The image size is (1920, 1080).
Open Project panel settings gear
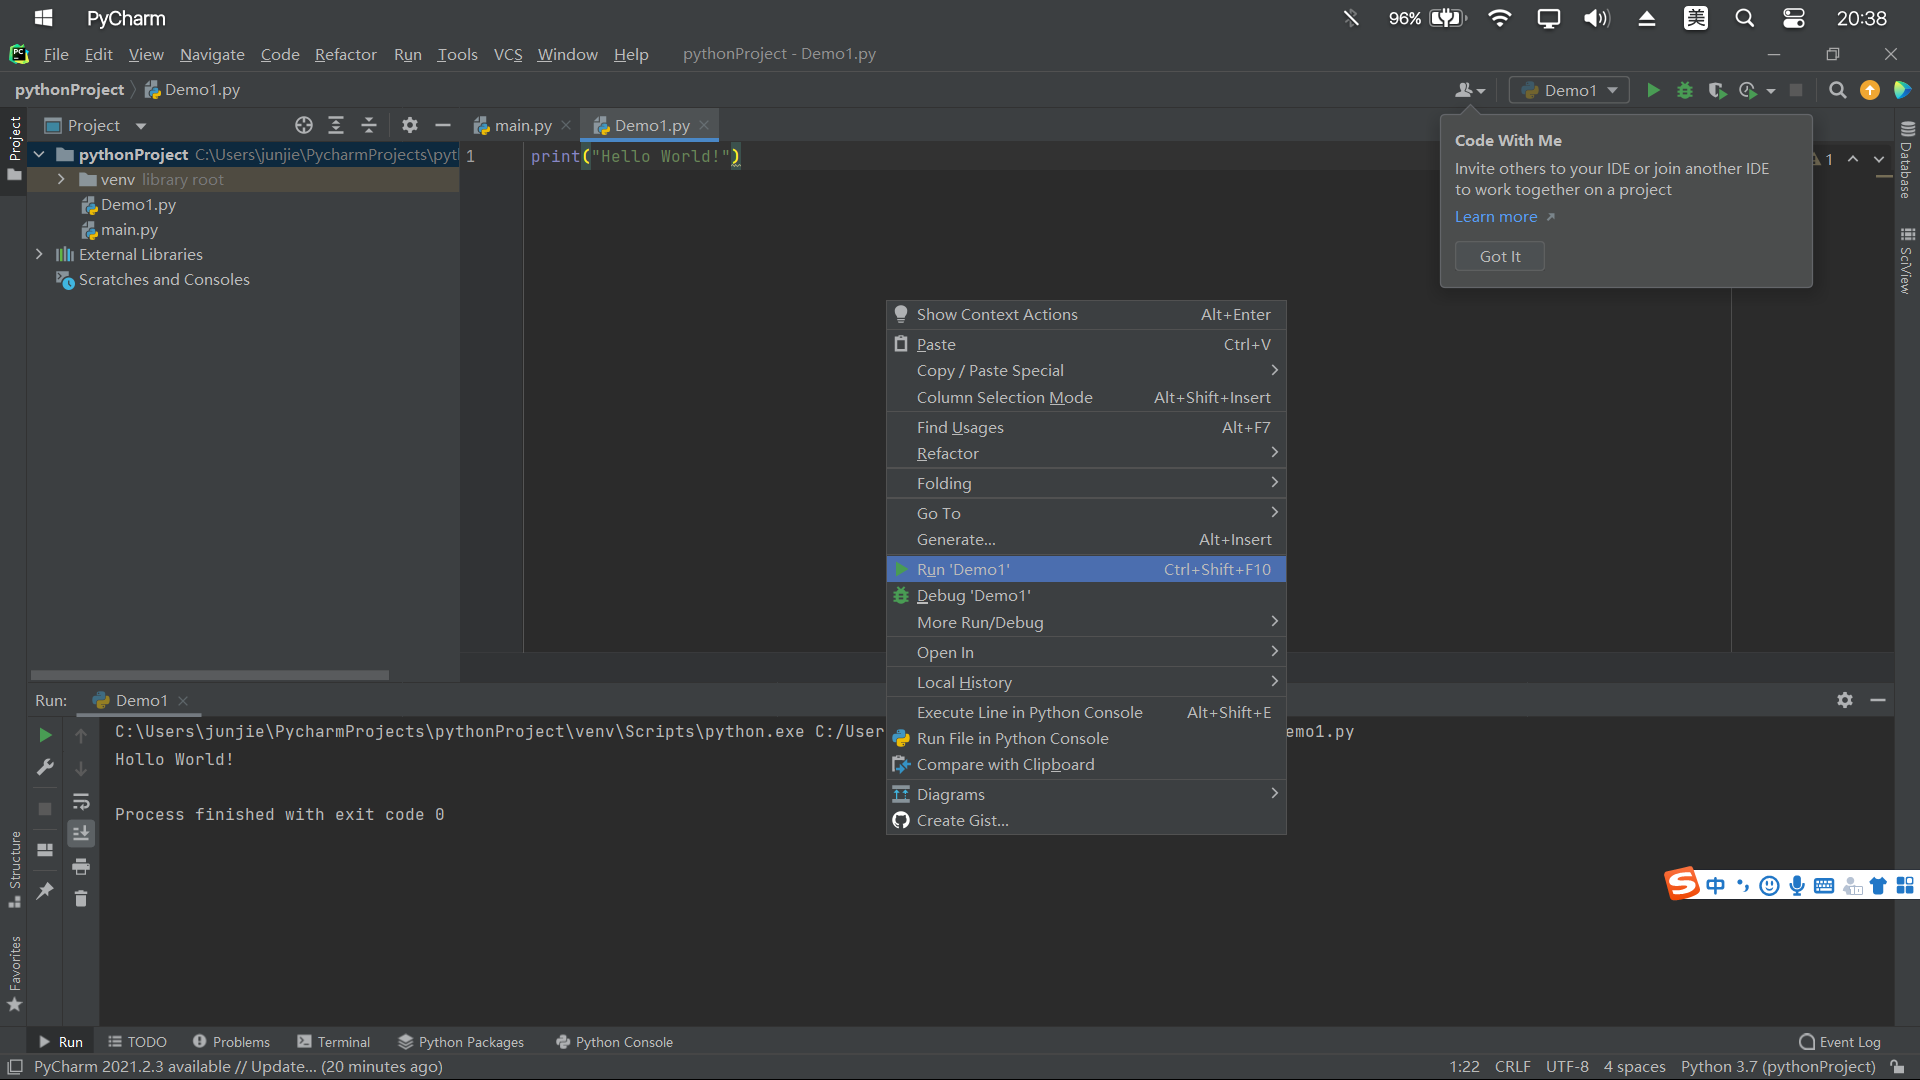410,125
